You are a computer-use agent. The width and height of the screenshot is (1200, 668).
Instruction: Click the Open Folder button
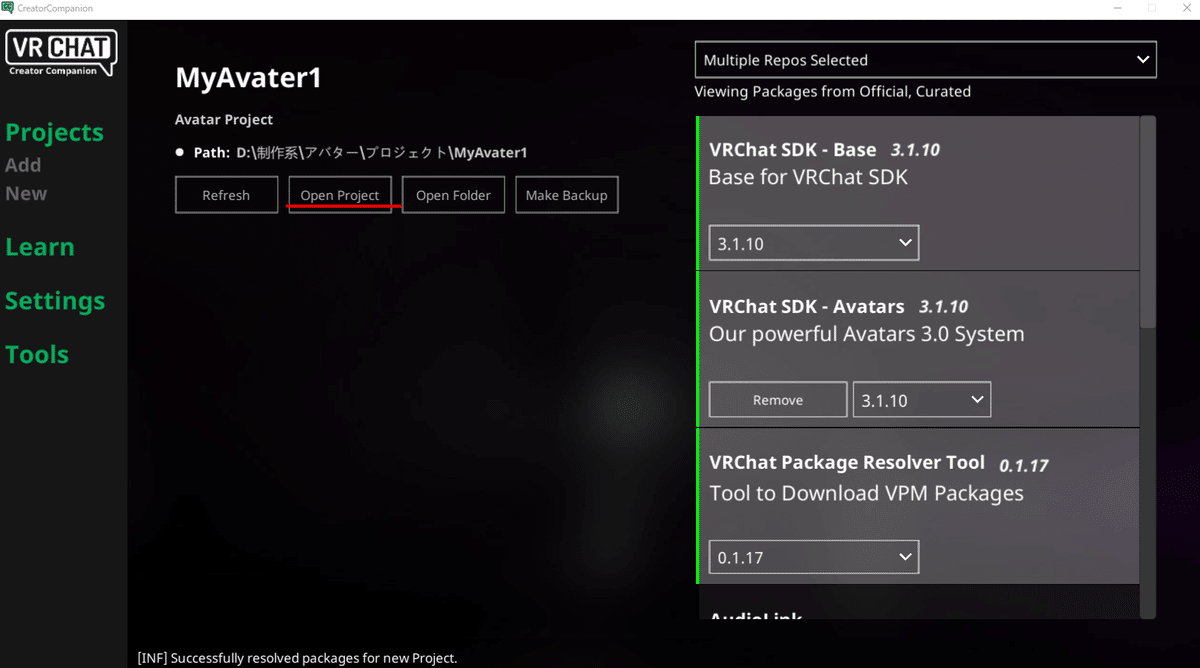click(453, 195)
